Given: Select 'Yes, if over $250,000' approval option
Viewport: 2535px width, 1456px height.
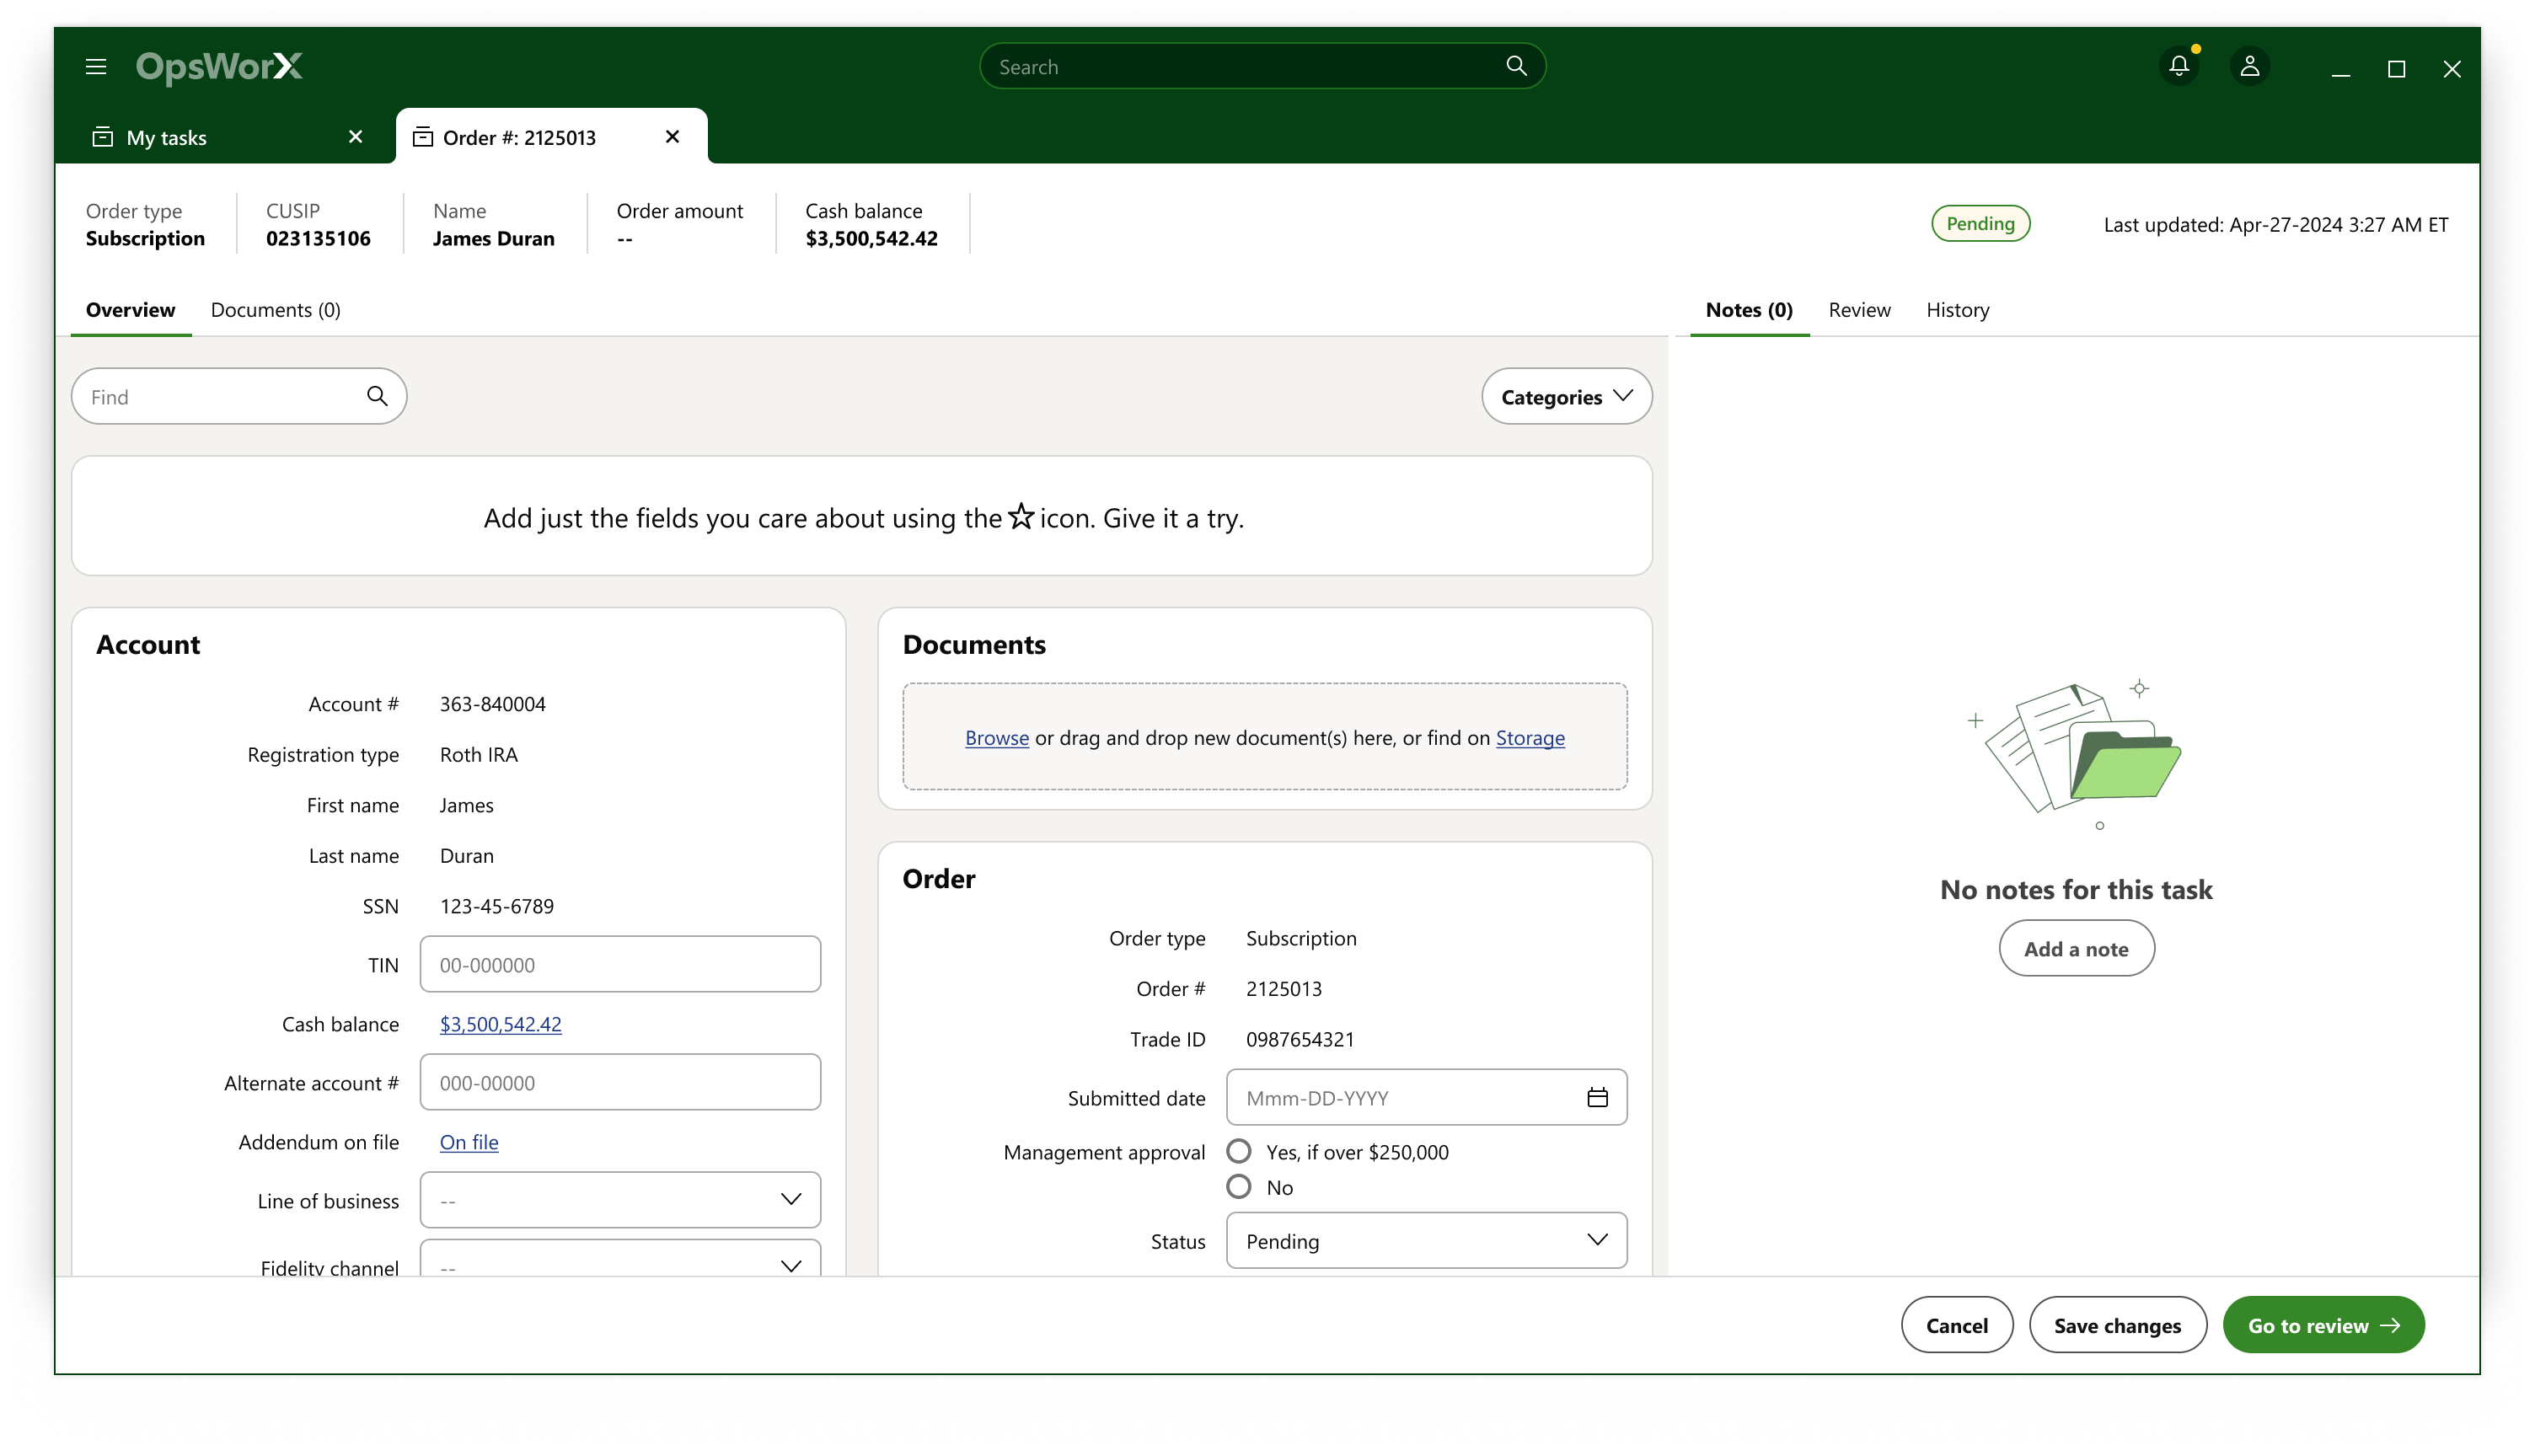Looking at the screenshot, I should 1238,1151.
